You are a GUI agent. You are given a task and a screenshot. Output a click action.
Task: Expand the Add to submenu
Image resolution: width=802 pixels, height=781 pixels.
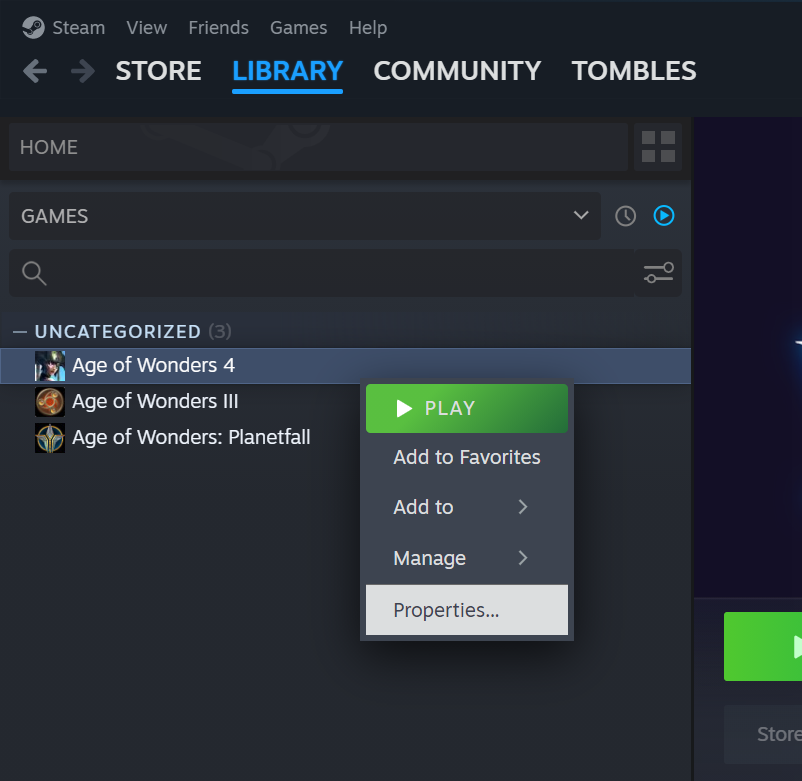tap(467, 507)
